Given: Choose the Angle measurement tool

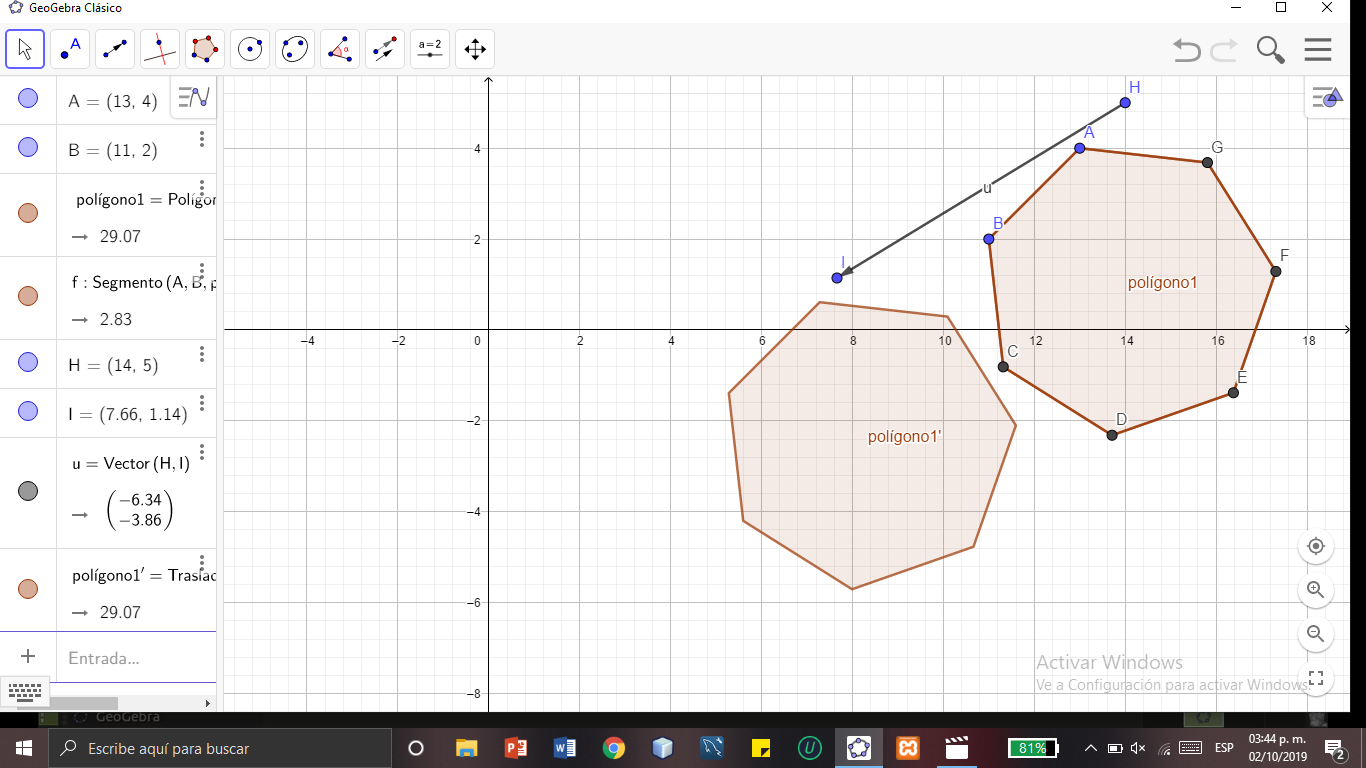Looking at the screenshot, I should pos(339,48).
